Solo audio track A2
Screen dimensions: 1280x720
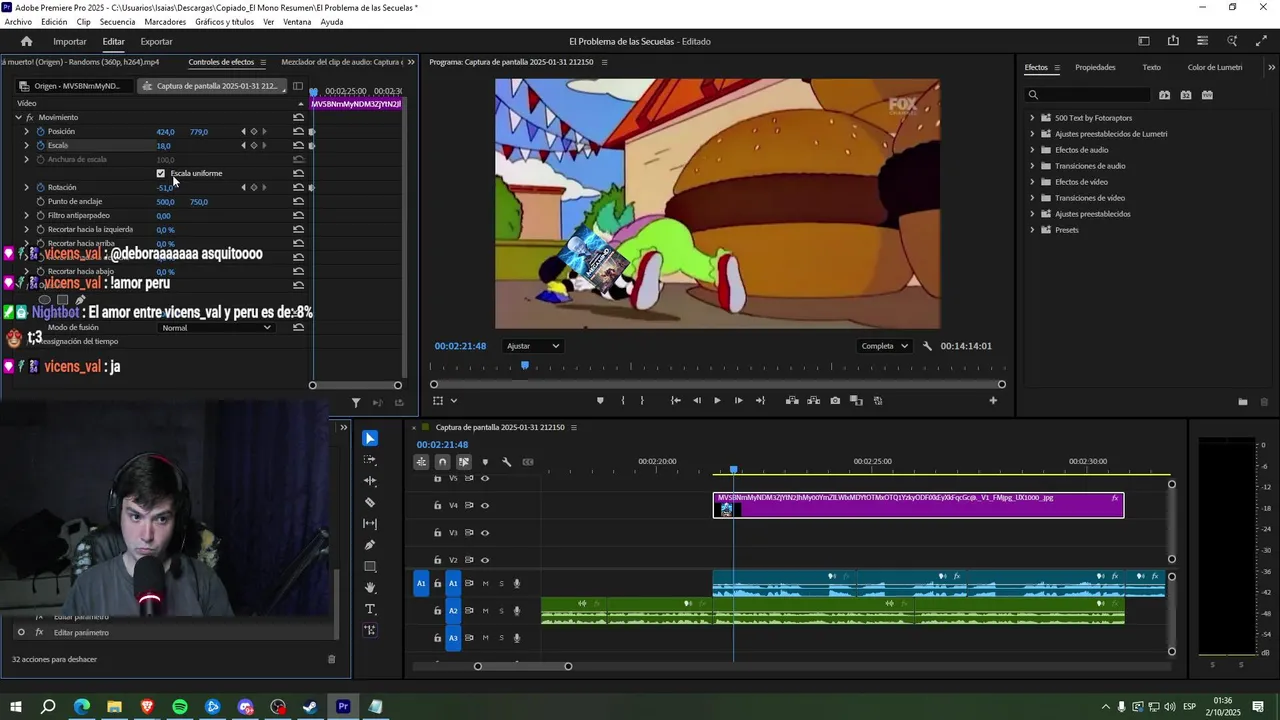tap(501, 611)
